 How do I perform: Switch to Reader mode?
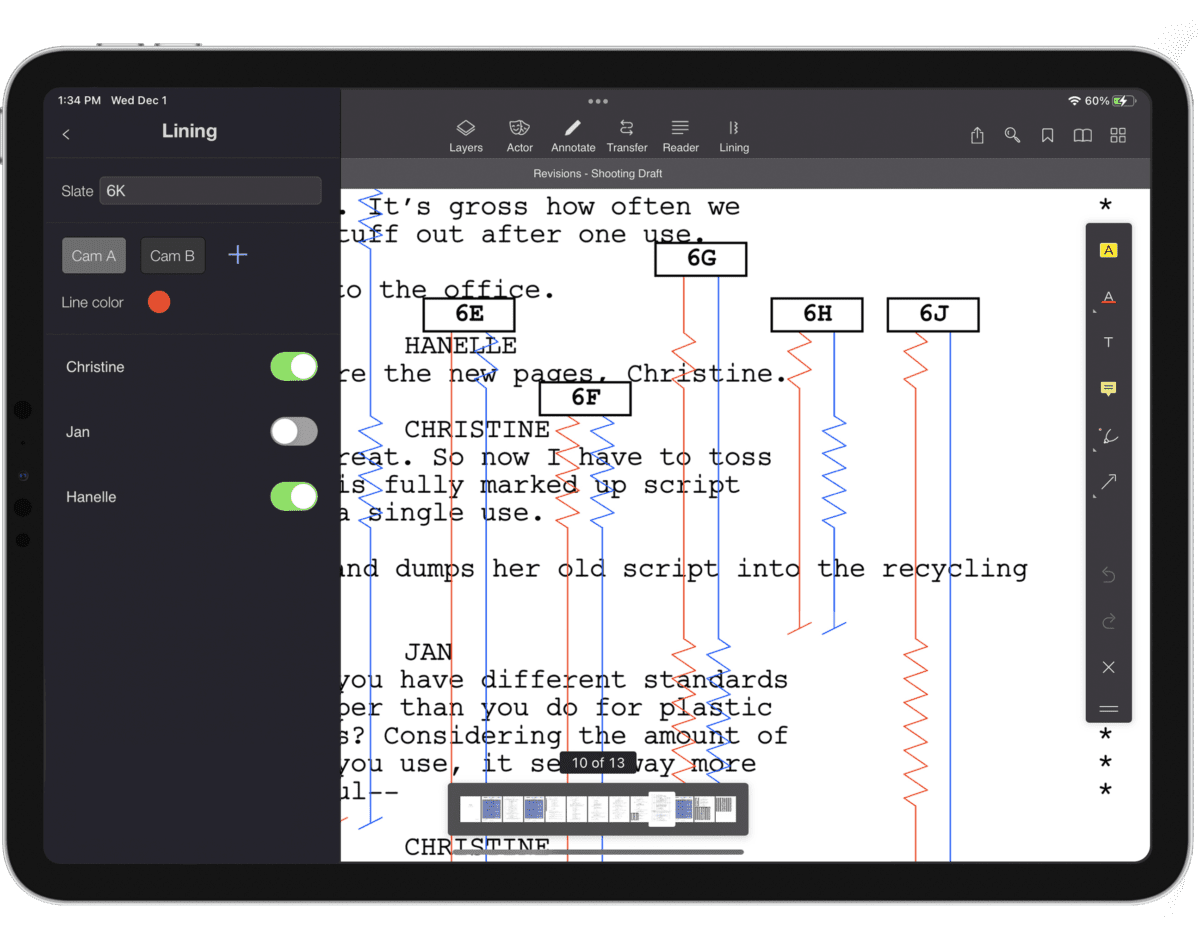pos(680,135)
